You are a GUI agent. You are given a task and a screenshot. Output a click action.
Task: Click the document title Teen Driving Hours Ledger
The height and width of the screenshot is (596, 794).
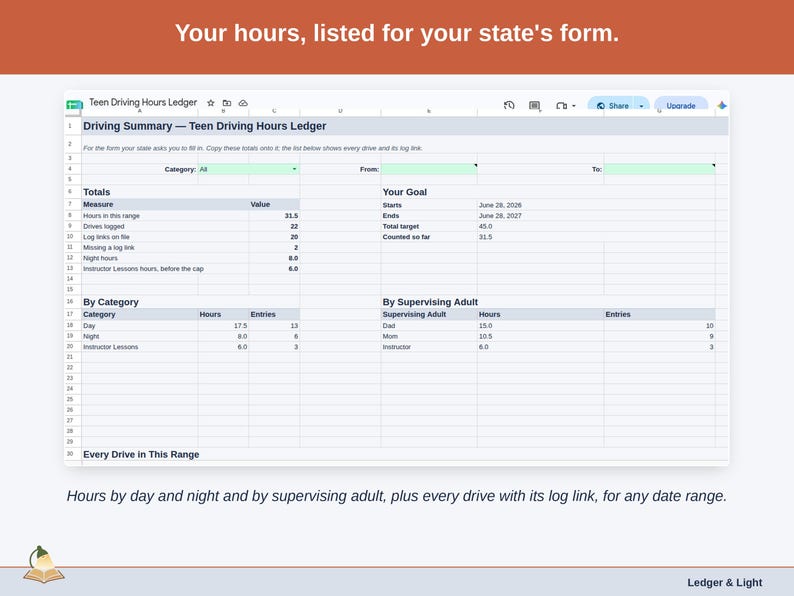(143, 102)
